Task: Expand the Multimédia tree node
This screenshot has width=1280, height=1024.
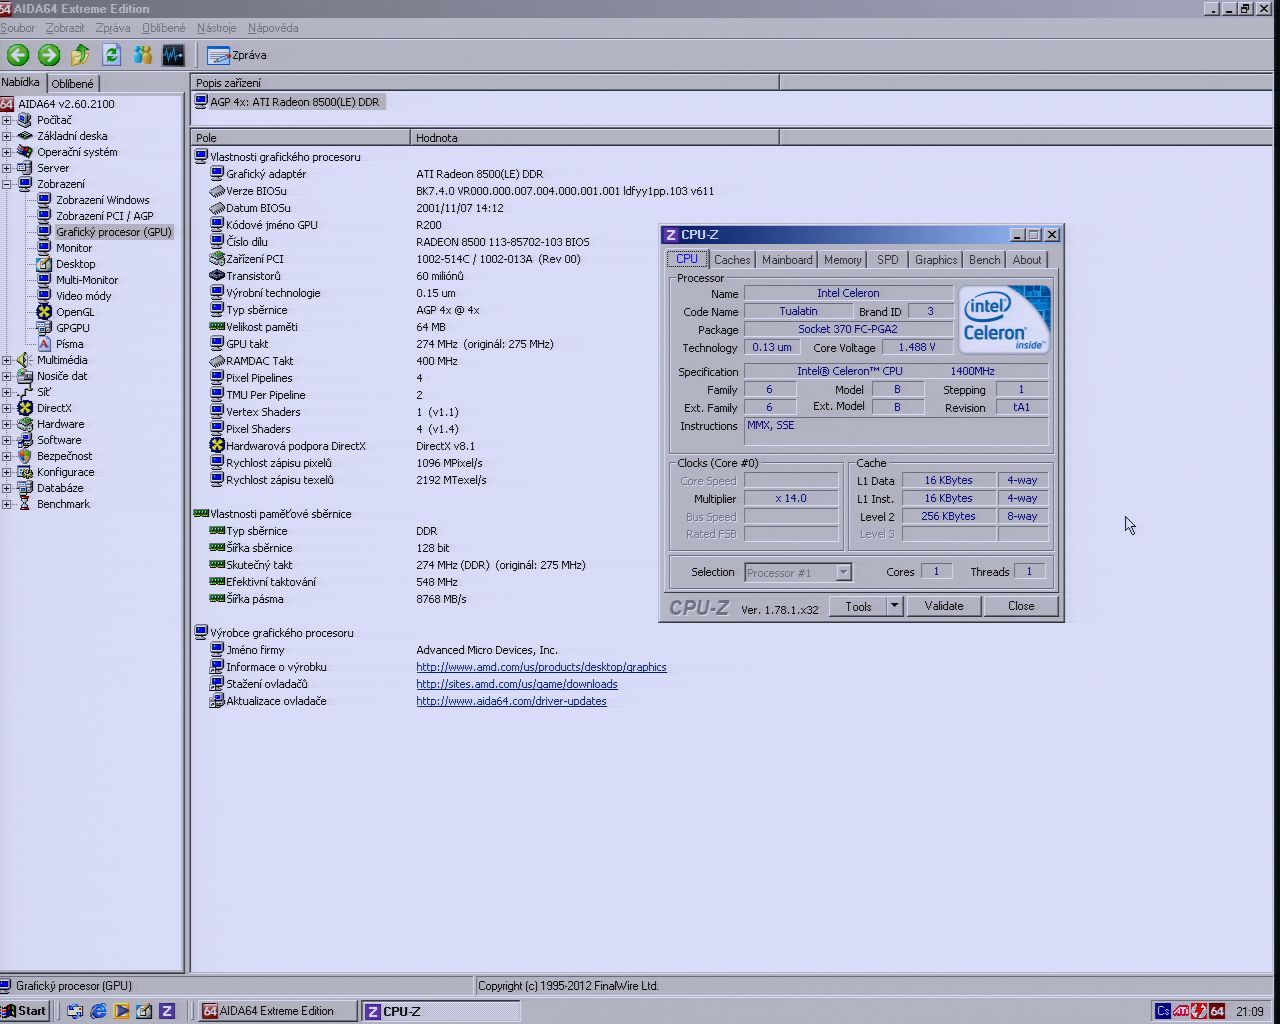Action: [x=7, y=360]
